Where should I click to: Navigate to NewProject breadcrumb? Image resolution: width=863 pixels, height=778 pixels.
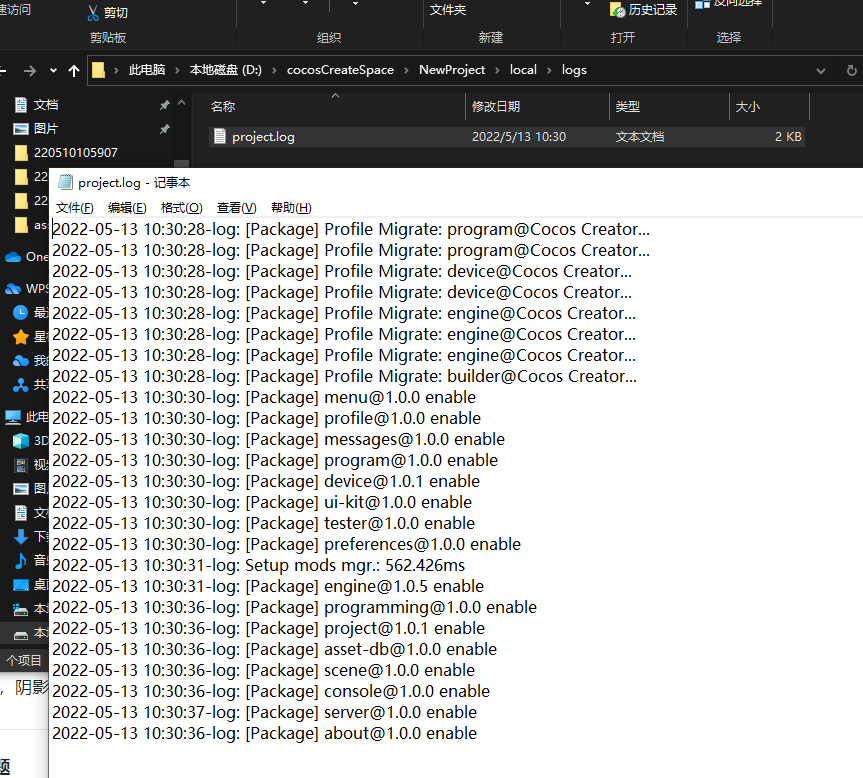pyautogui.click(x=452, y=70)
